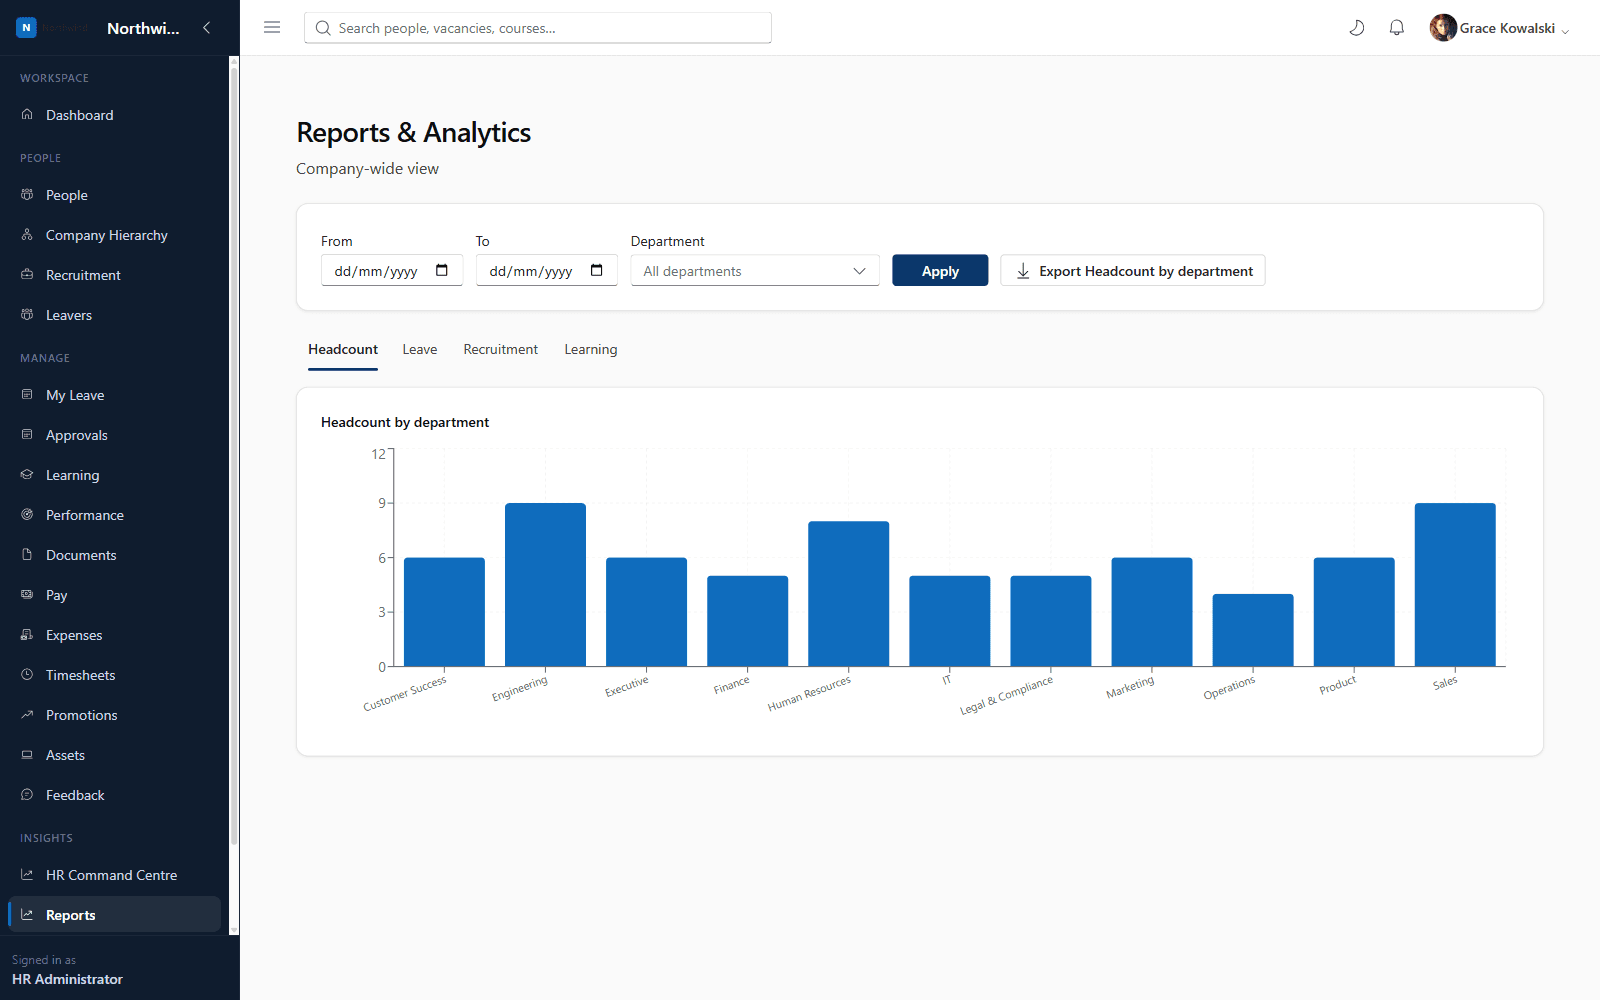Image resolution: width=1600 pixels, height=1000 pixels.
Task: Select the Headcount tab
Action: (343, 349)
